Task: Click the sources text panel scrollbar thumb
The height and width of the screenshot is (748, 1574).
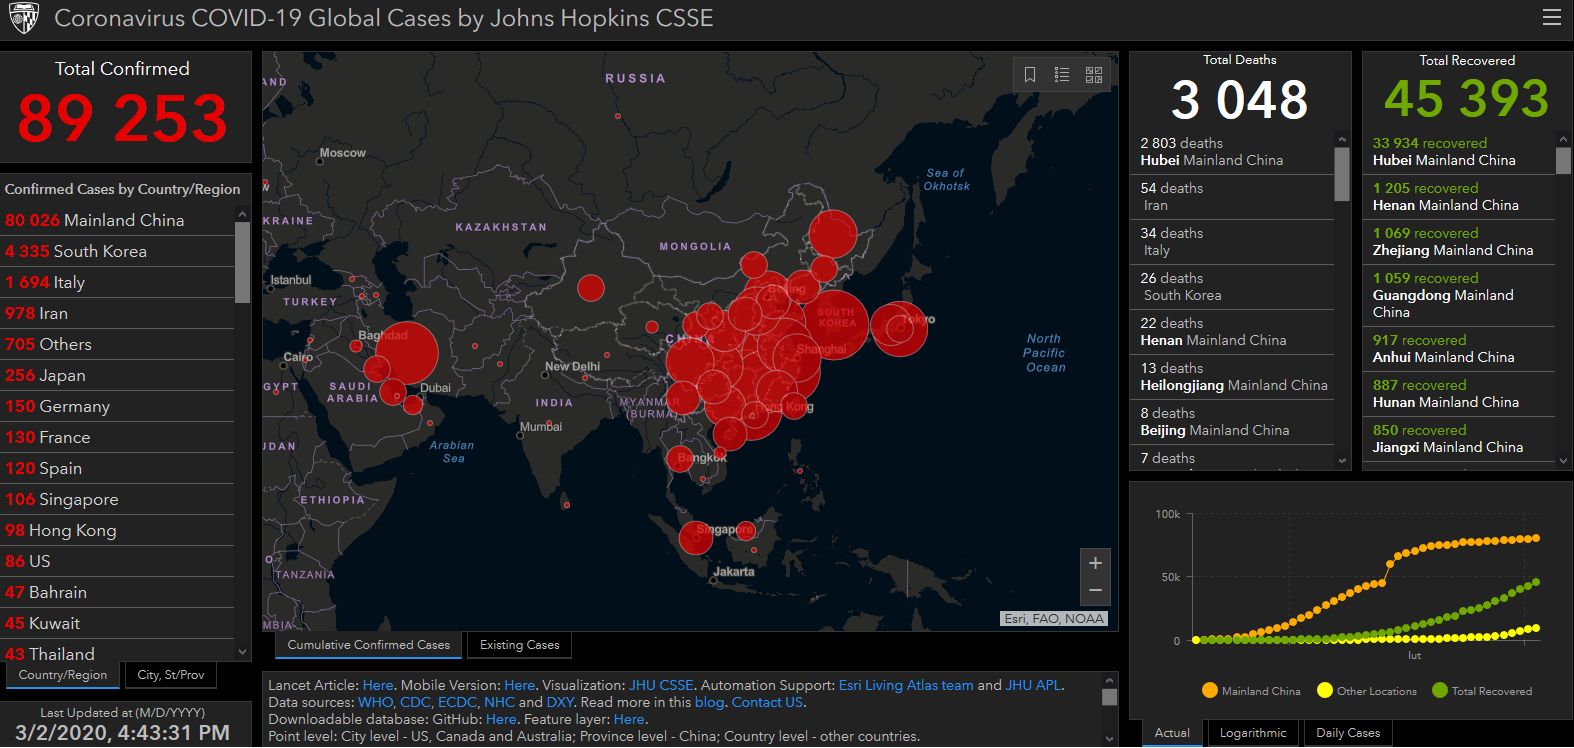Action: (1108, 697)
